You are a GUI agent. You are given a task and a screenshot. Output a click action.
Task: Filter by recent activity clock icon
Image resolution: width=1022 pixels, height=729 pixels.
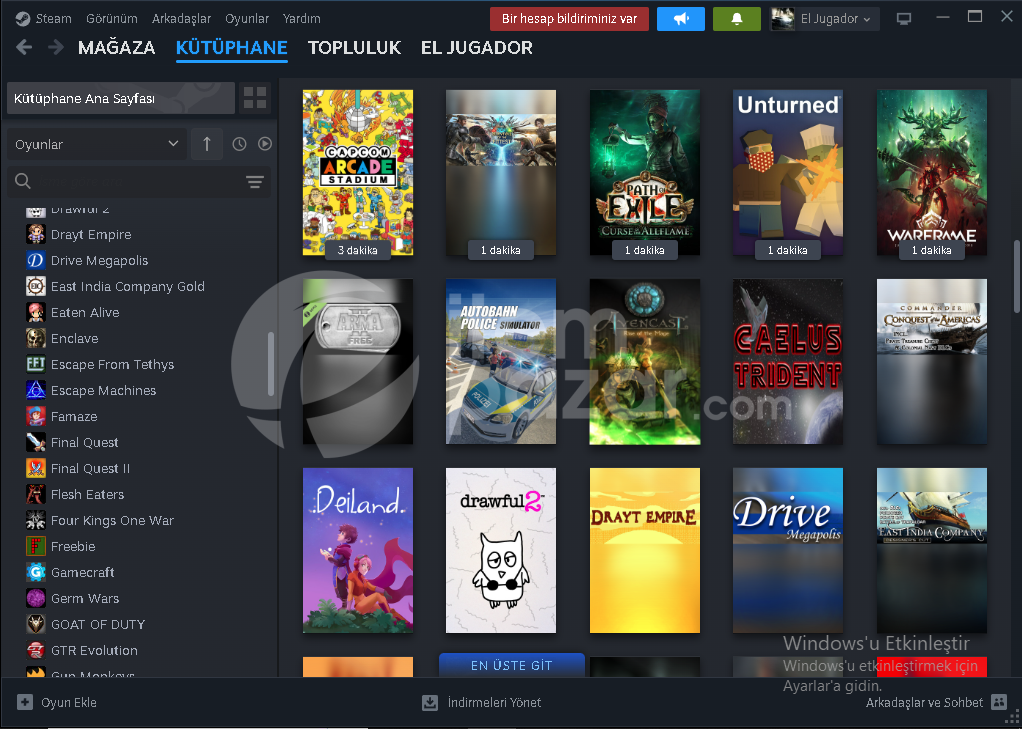[x=239, y=144]
